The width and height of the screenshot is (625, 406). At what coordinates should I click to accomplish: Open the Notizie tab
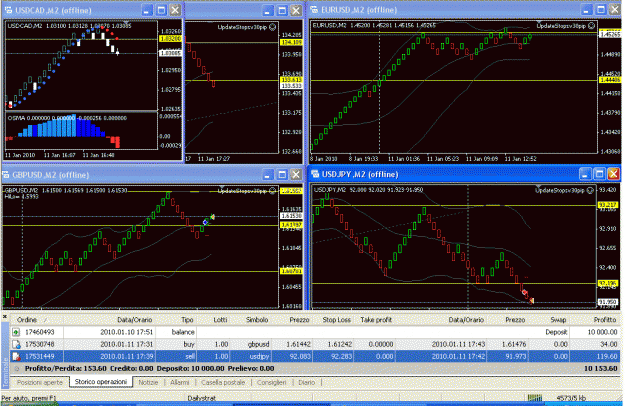pos(148,382)
